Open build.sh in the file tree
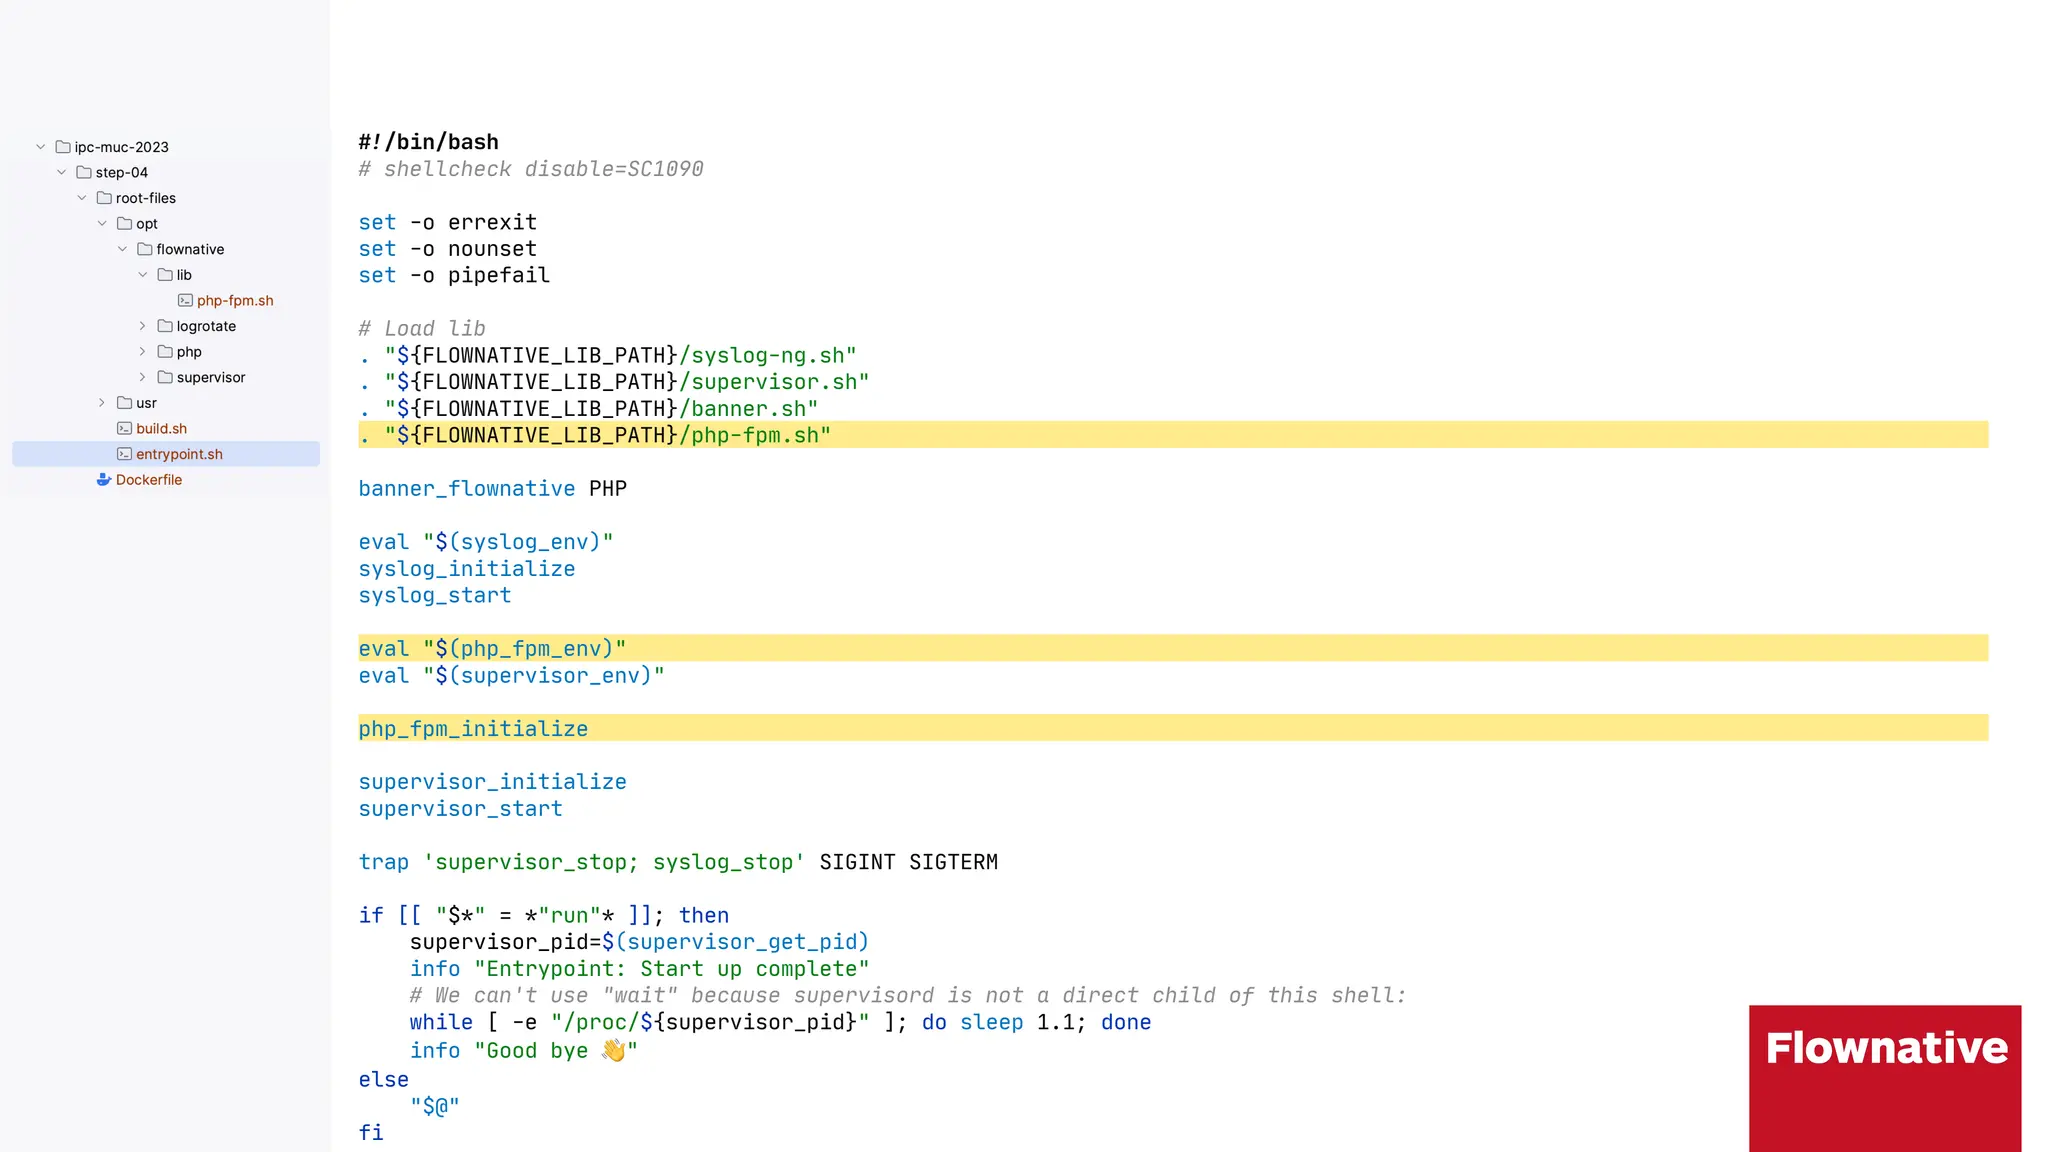This screenshot has height=1152, width=2048. [x=162, y=428]
